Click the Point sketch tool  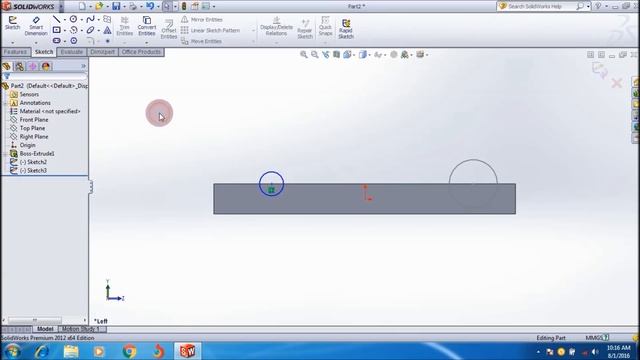coord(107,41)
